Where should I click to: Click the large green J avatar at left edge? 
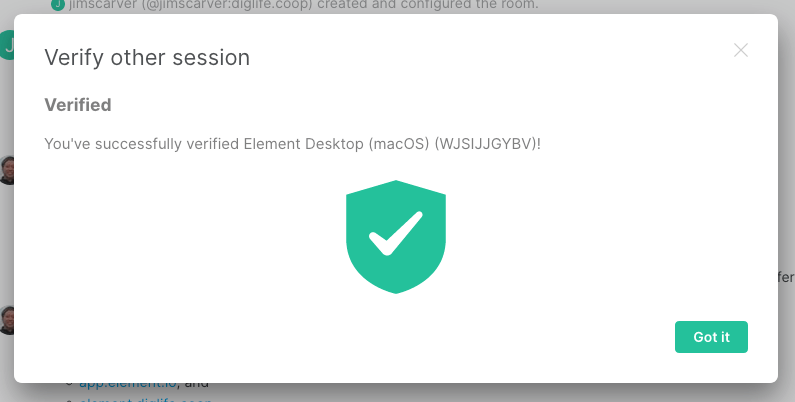click(x=6, y=45)
